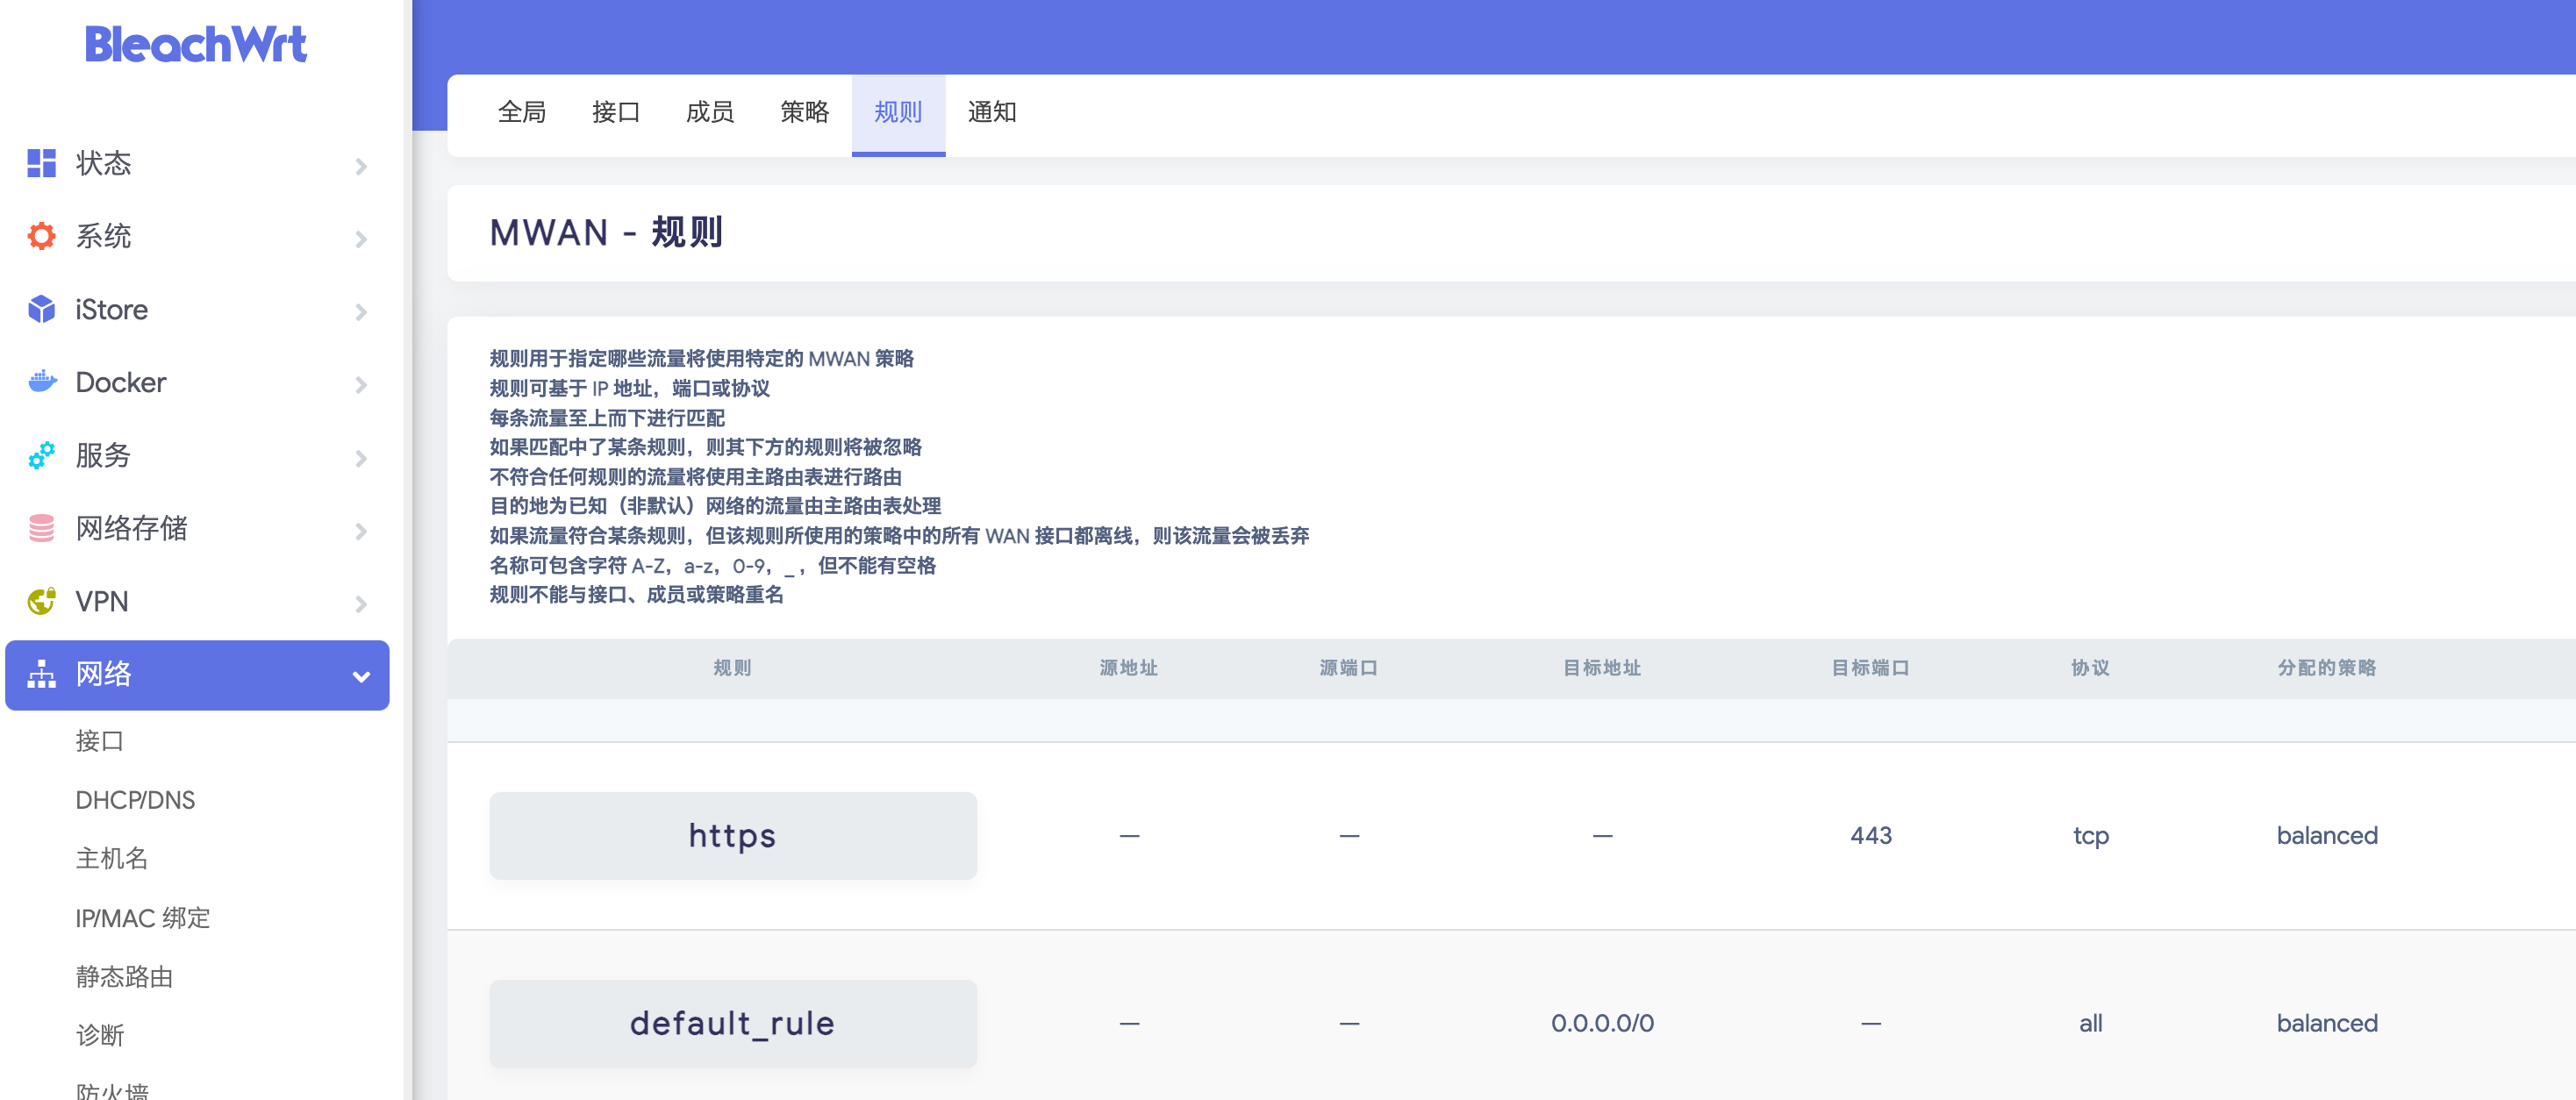Click the 源端口 column header
The image size is (2576, 1100).
[1349, 668]
